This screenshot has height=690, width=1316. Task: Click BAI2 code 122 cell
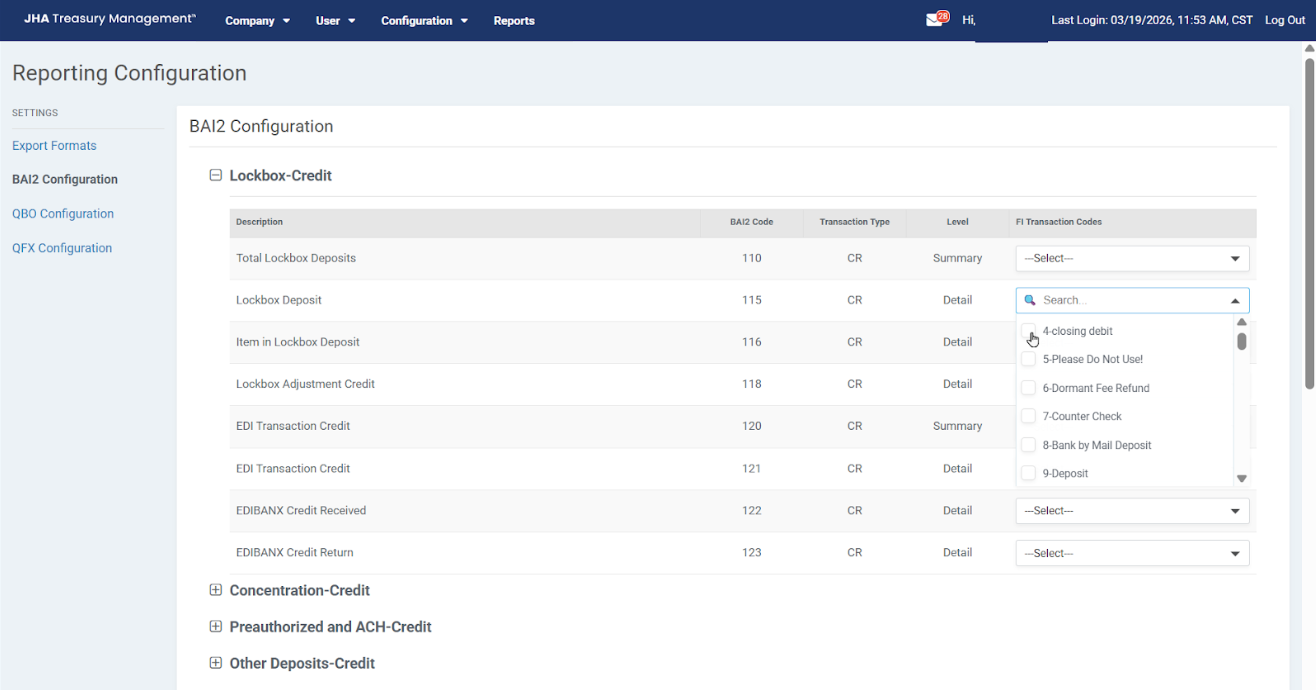[752, 510]
